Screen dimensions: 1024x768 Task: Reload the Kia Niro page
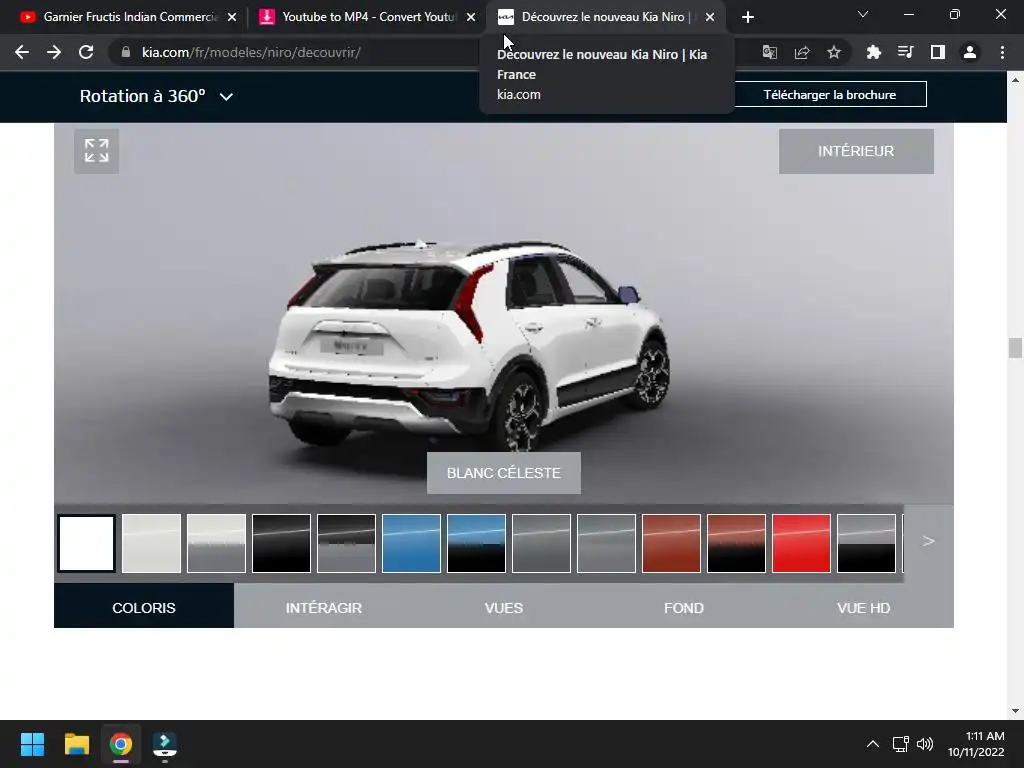(86, 52)
